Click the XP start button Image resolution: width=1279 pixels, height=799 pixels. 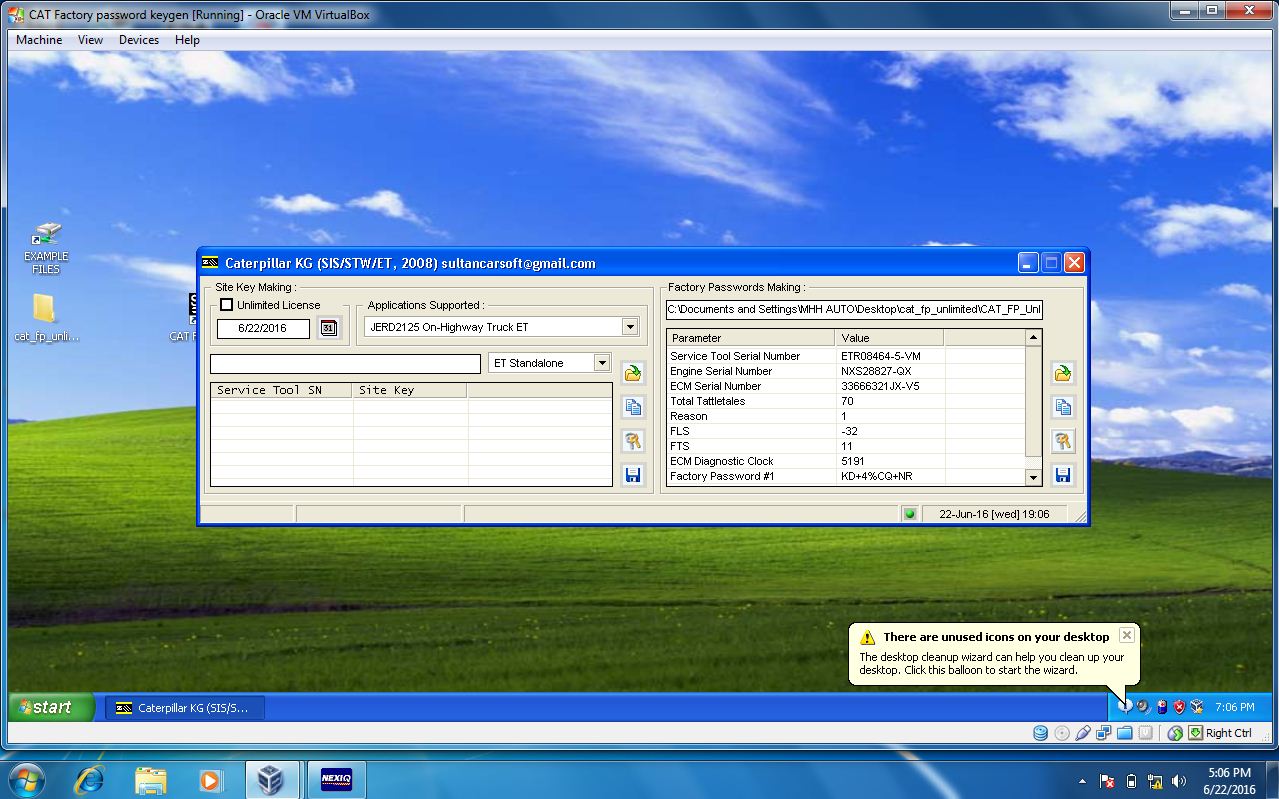click(x=51, y=707)
